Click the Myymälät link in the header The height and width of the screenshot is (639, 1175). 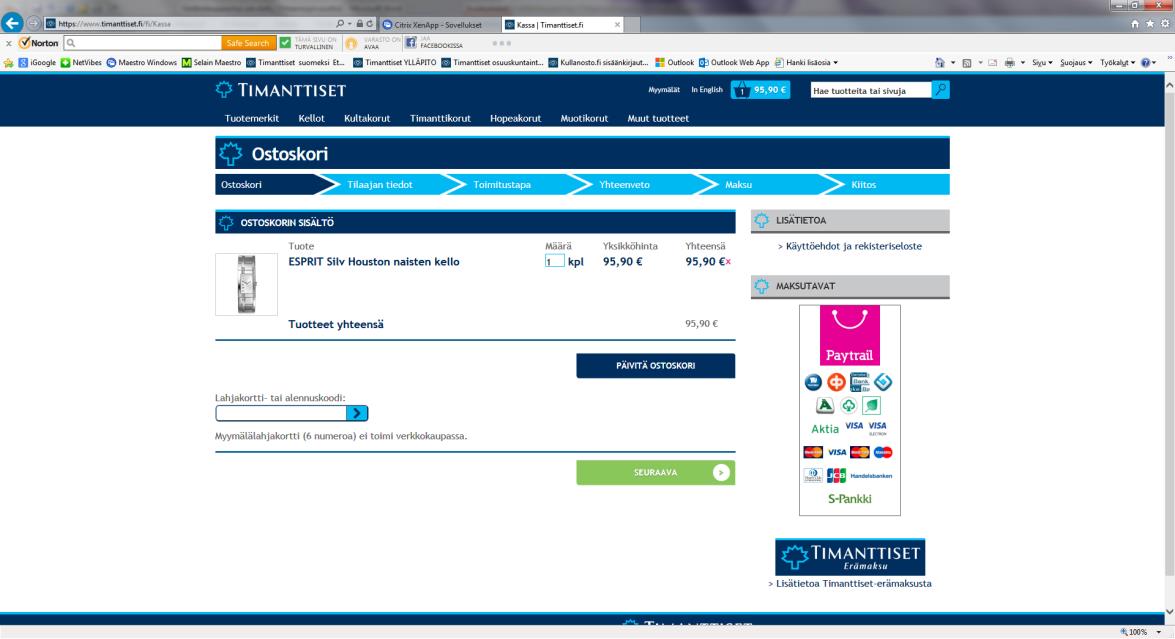click(x=664, y=90)
